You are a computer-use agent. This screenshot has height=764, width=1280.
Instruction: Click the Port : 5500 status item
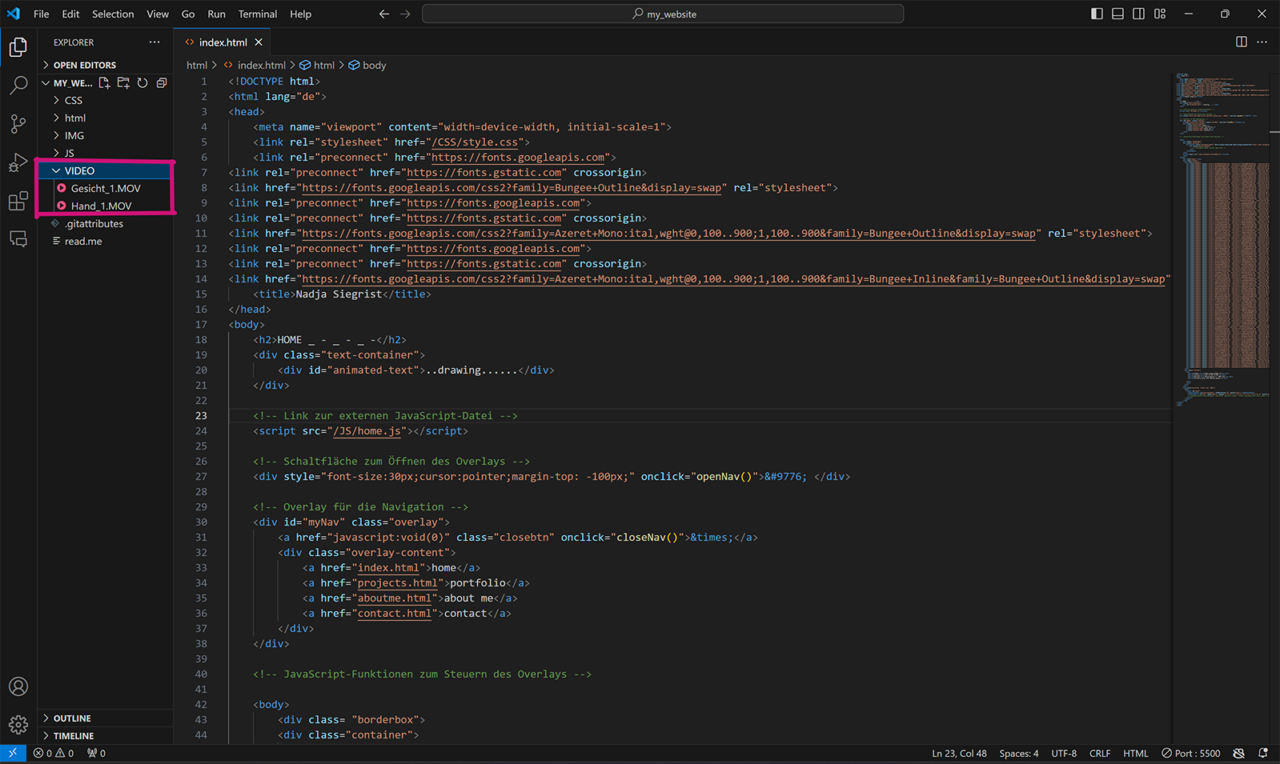click(x=1190, y=753)
